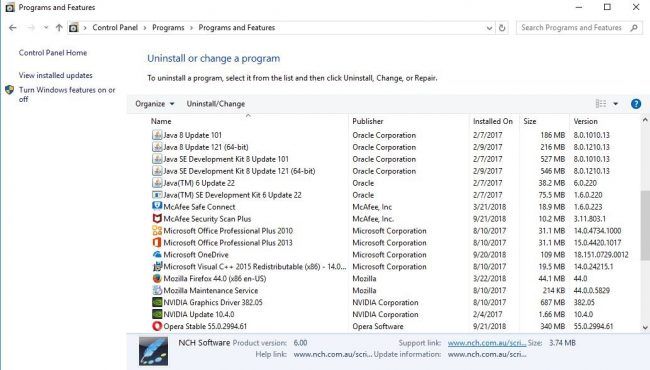Image resolution: width=650 pixels, height=370 pixels.
Task: Click the Java 8 Update 101 icon
Action: coord(157,135)
